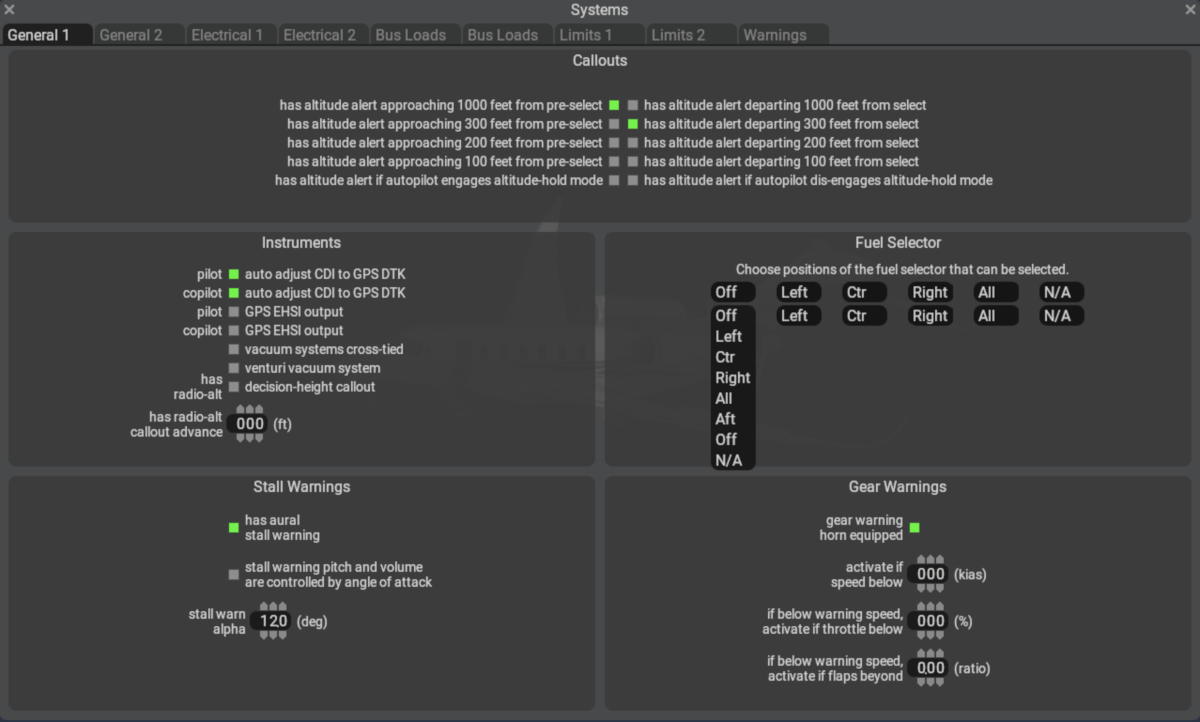The height and width of the screenshot is (722, 1200).
Task: Click the stall warn alpha value field
Action: [273, 621]
